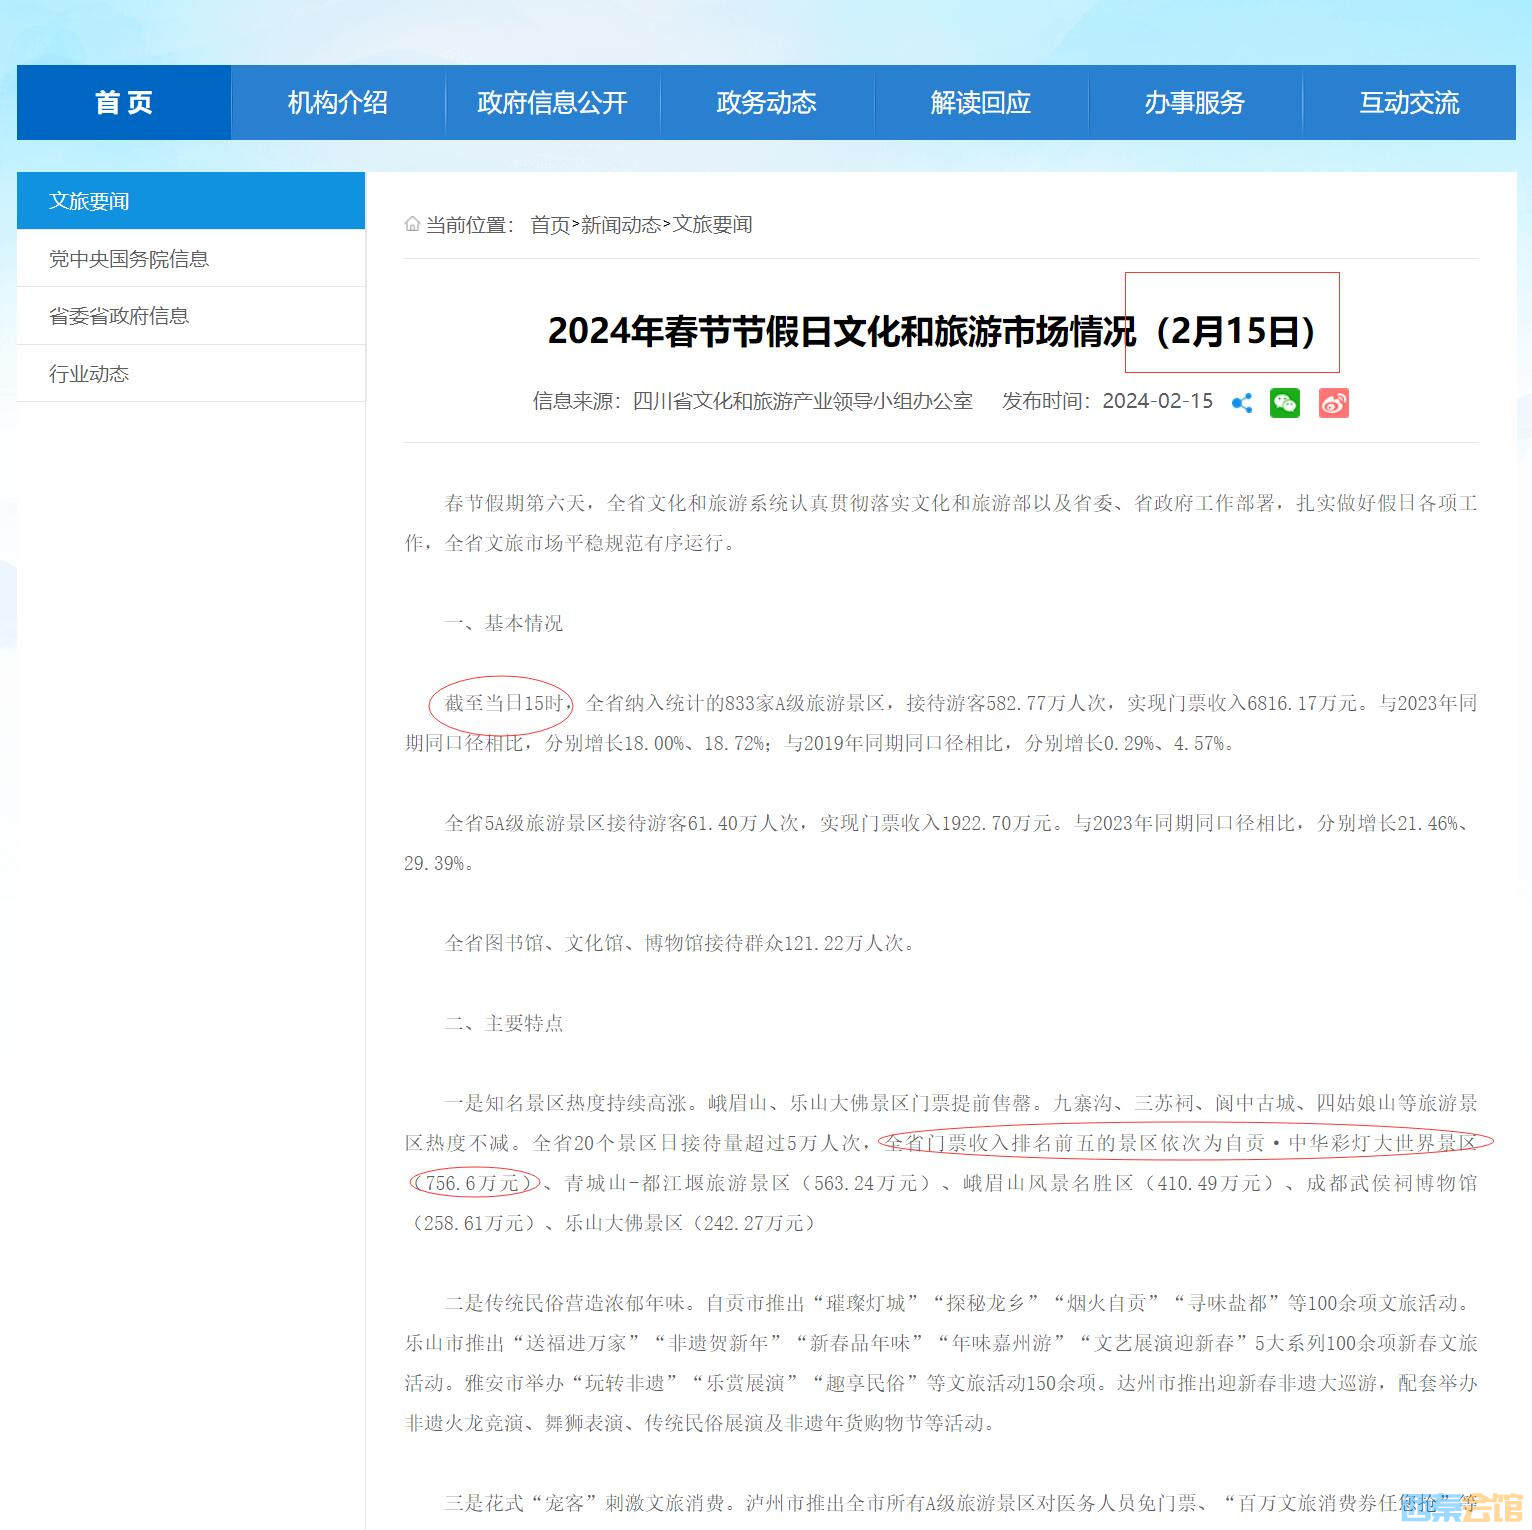This screenshot has height=1530, width=1532.
Task: Click the home icon beside 当前位置
Action: coord(412,224)
